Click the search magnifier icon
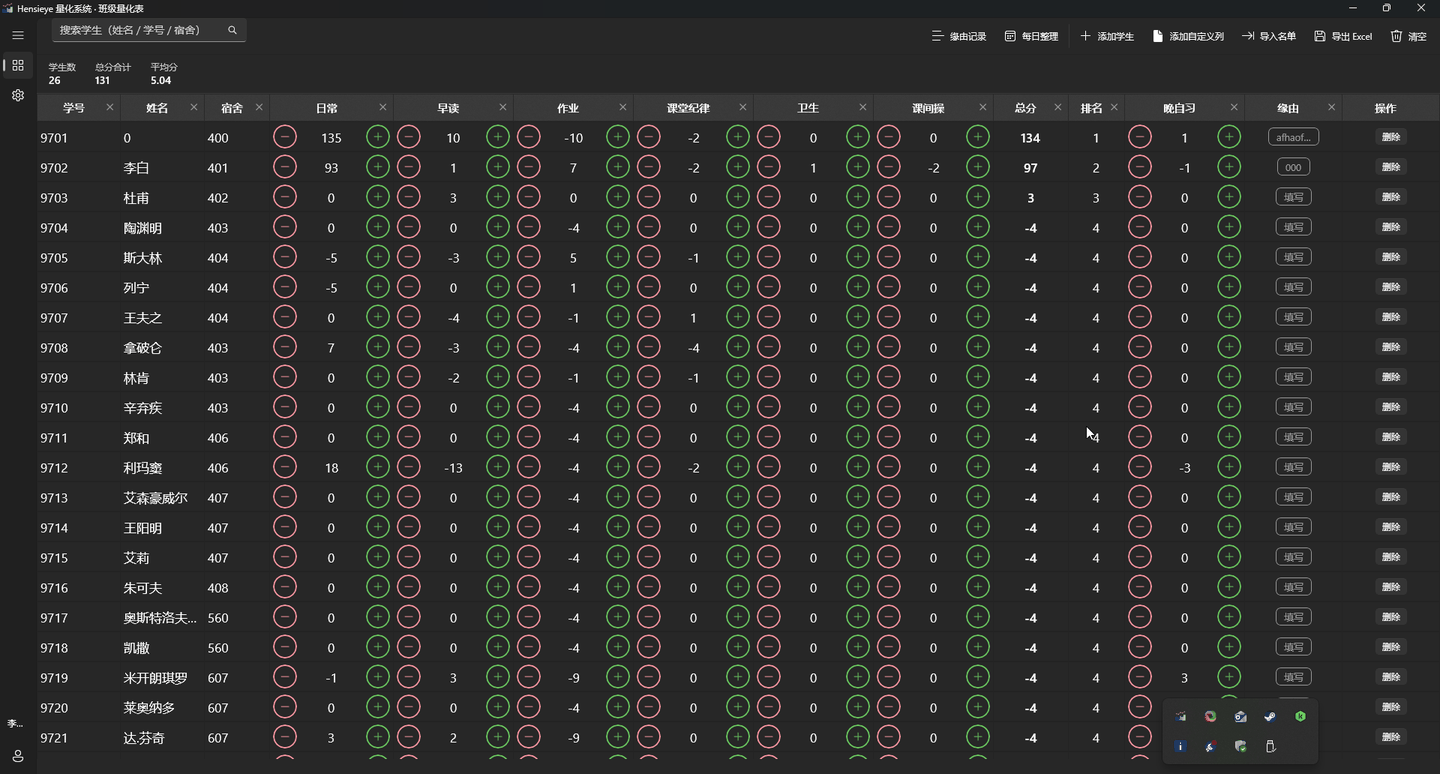This screenshot has height=774, width=1440. (x=232, y=30)
